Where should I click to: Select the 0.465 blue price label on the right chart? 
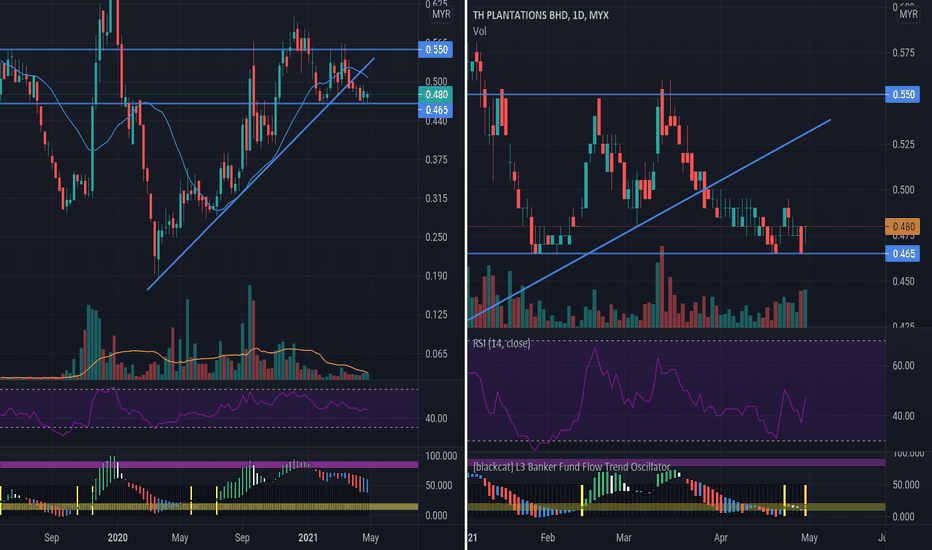[902, 254]
